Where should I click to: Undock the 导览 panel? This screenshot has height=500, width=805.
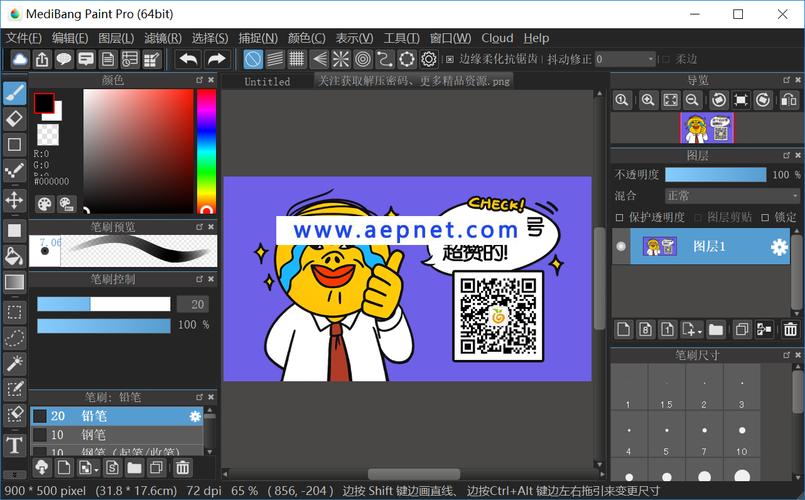(787, 80)
